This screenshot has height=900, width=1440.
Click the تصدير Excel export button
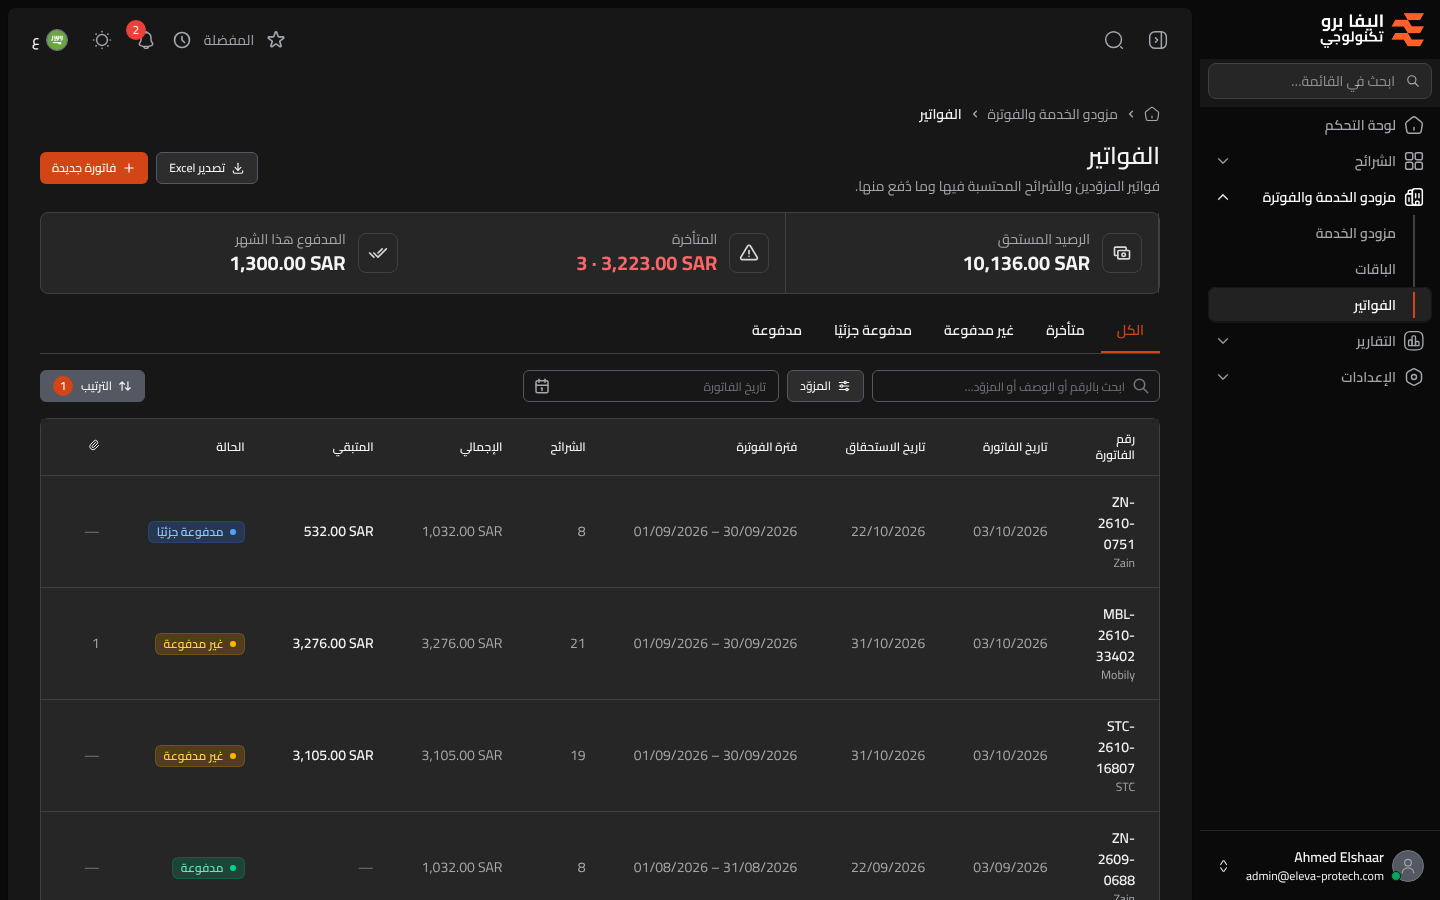[207, 168]
